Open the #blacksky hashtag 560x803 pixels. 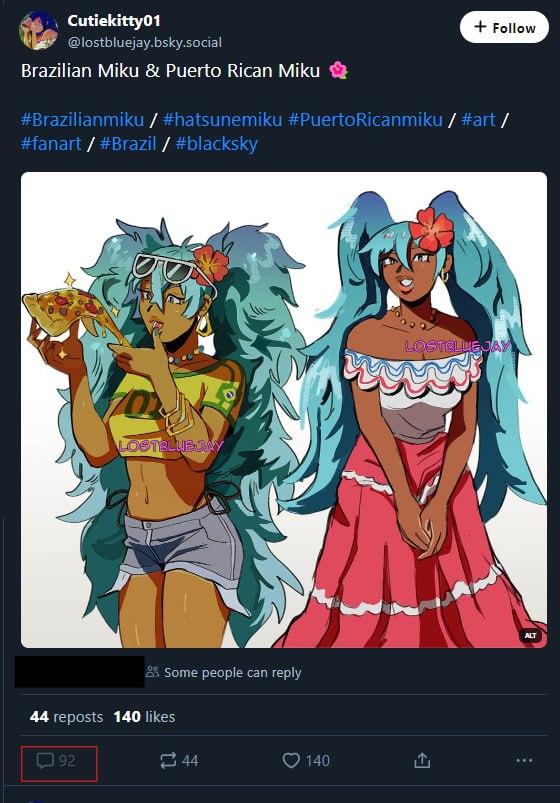216,143
